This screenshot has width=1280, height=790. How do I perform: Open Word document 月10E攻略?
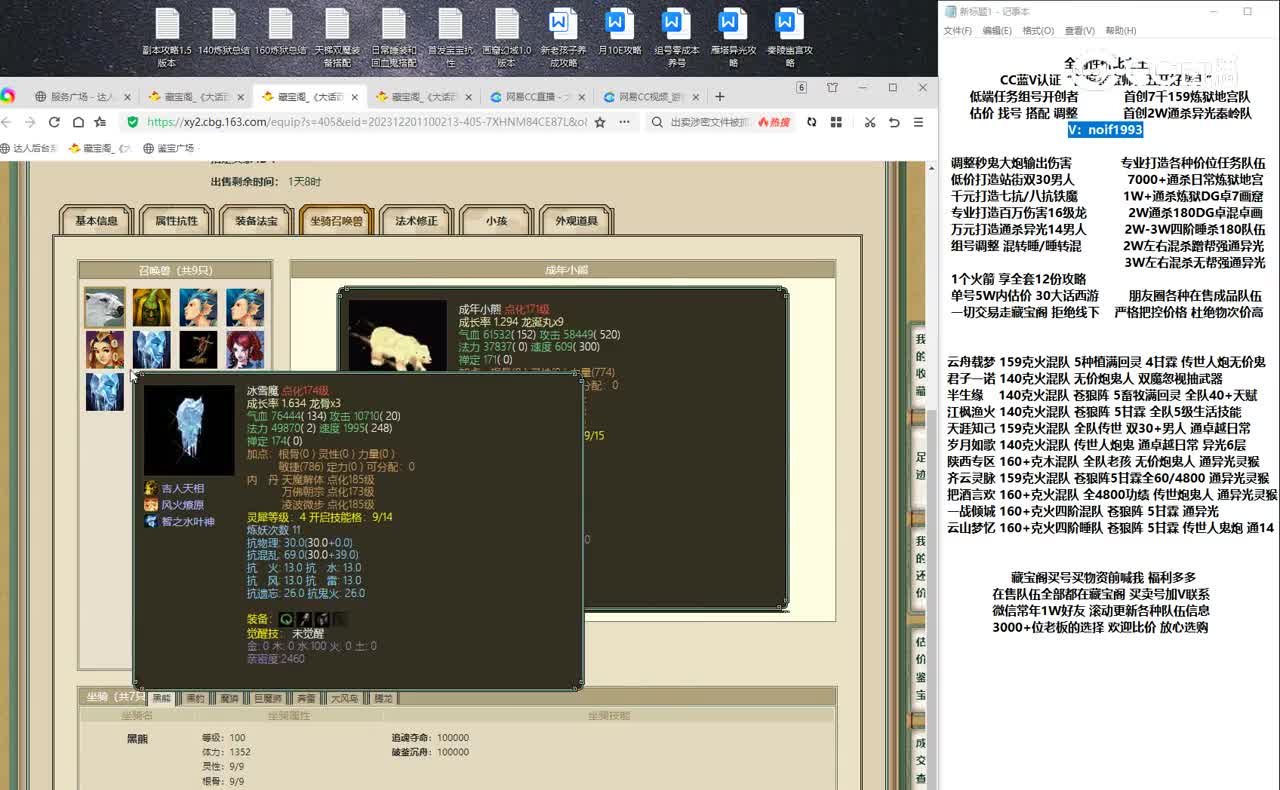click(x=620, y=33)
